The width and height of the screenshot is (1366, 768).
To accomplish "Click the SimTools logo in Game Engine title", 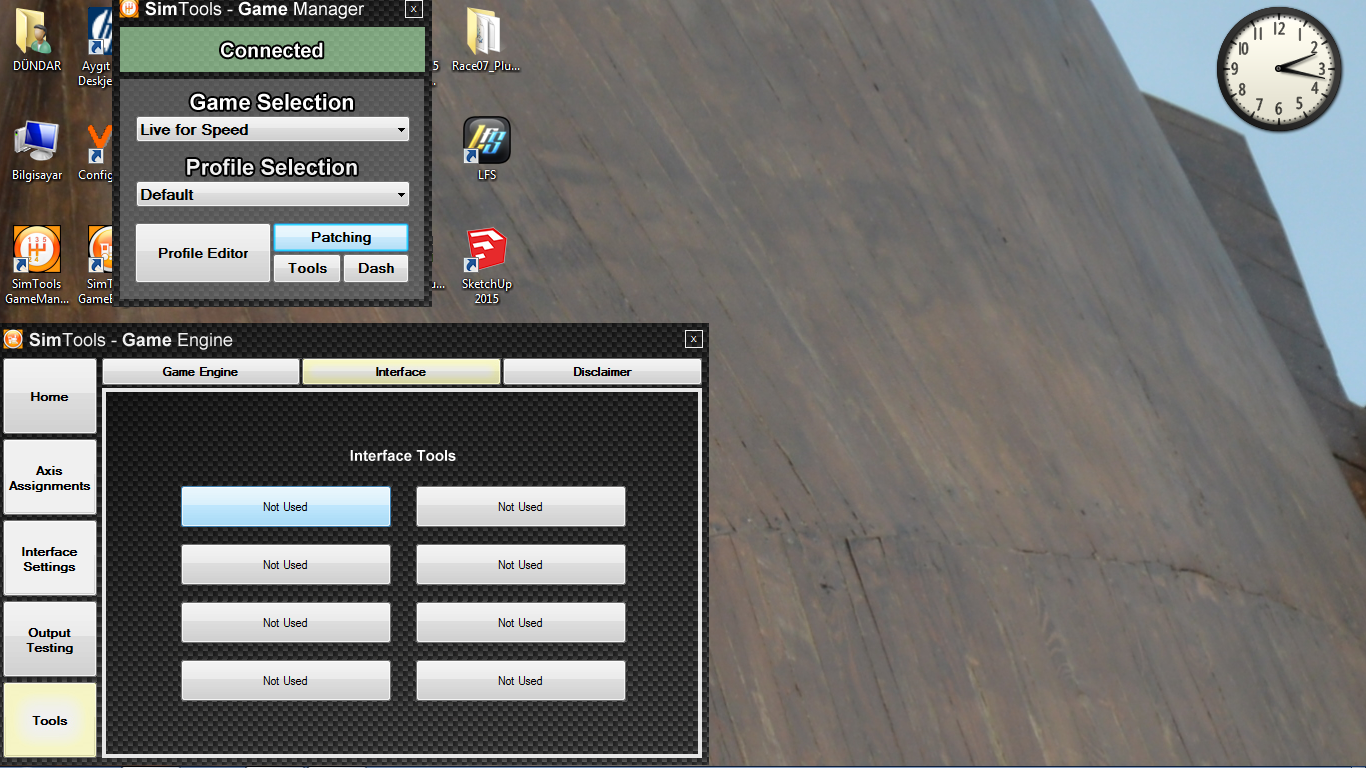I will (x=14, y=339).
